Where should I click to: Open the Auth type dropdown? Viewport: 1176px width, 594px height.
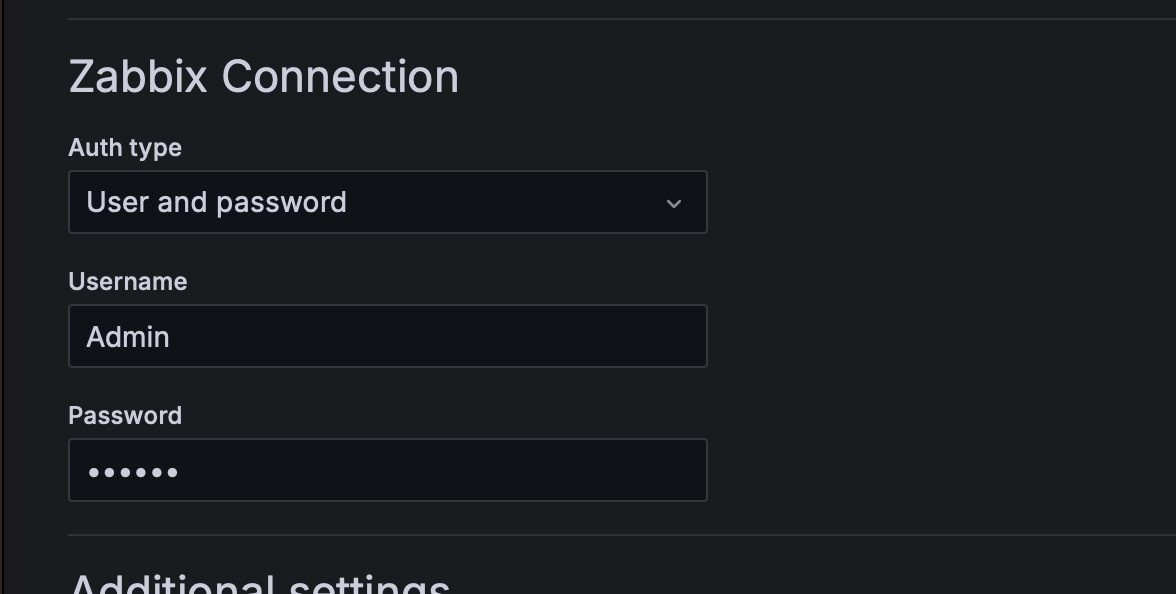tap(387, 202)
